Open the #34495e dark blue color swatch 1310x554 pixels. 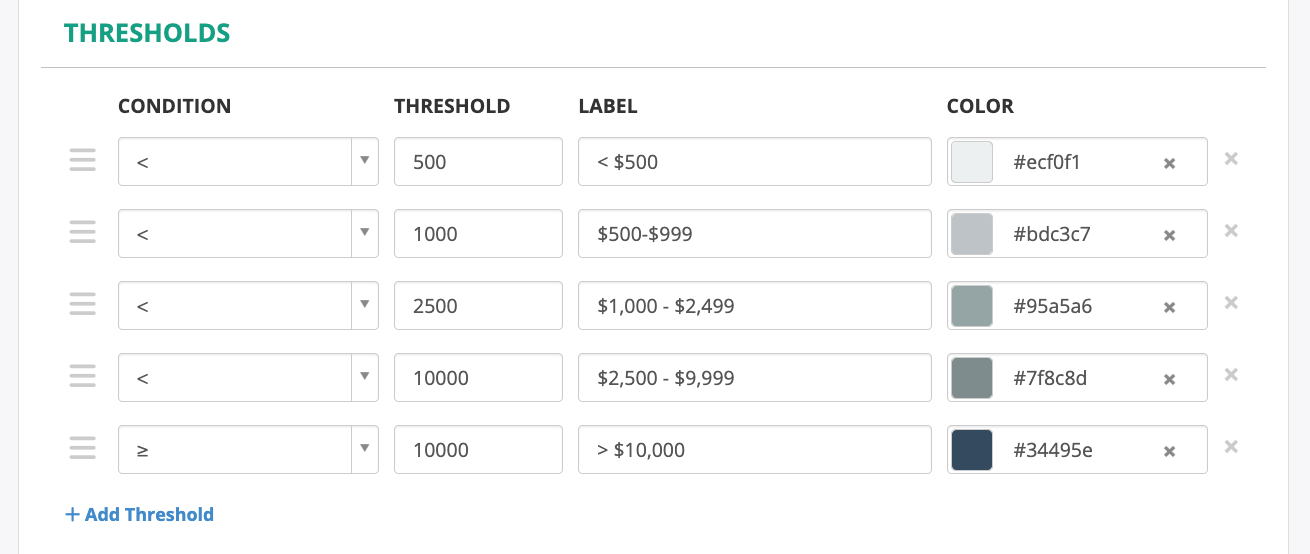coord(972,450)
